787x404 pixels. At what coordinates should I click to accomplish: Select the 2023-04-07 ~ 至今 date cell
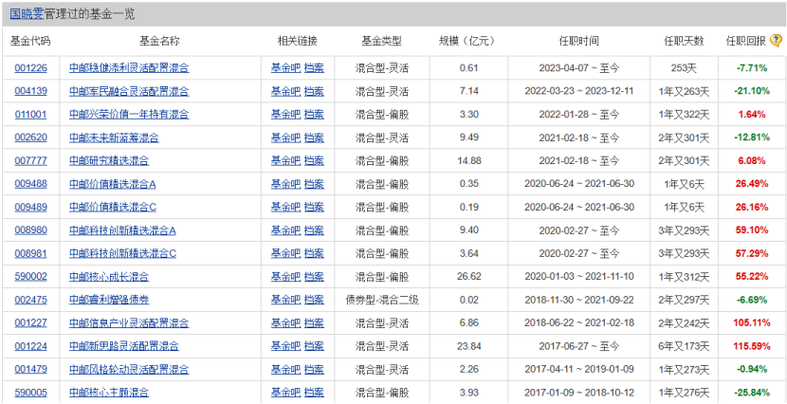point(579,68)
